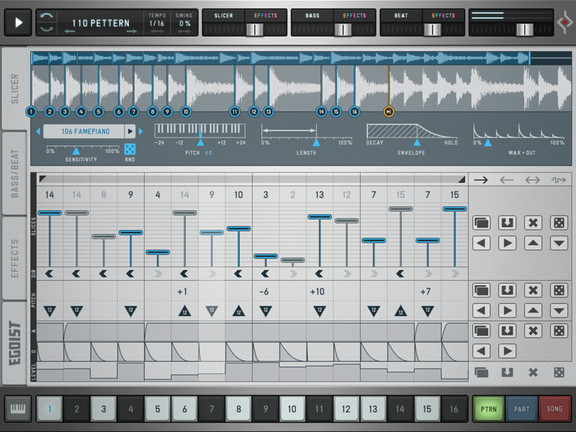
Task: Toggle step 10 in the sequencer
Action: (292, 408)
